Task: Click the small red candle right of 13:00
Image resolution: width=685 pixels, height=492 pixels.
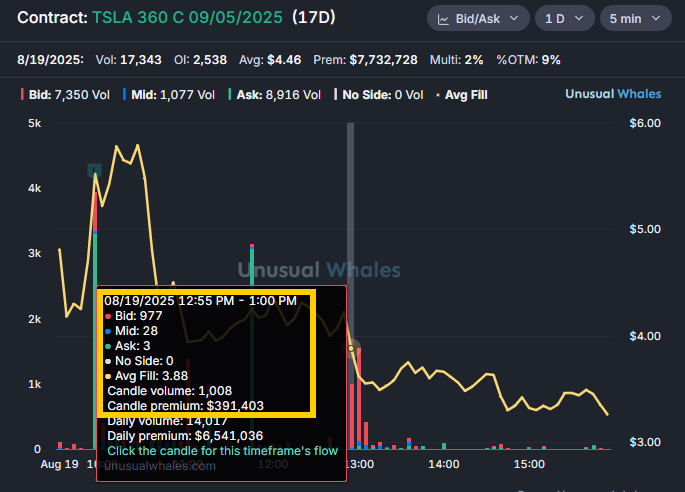Action: point(366,435)
